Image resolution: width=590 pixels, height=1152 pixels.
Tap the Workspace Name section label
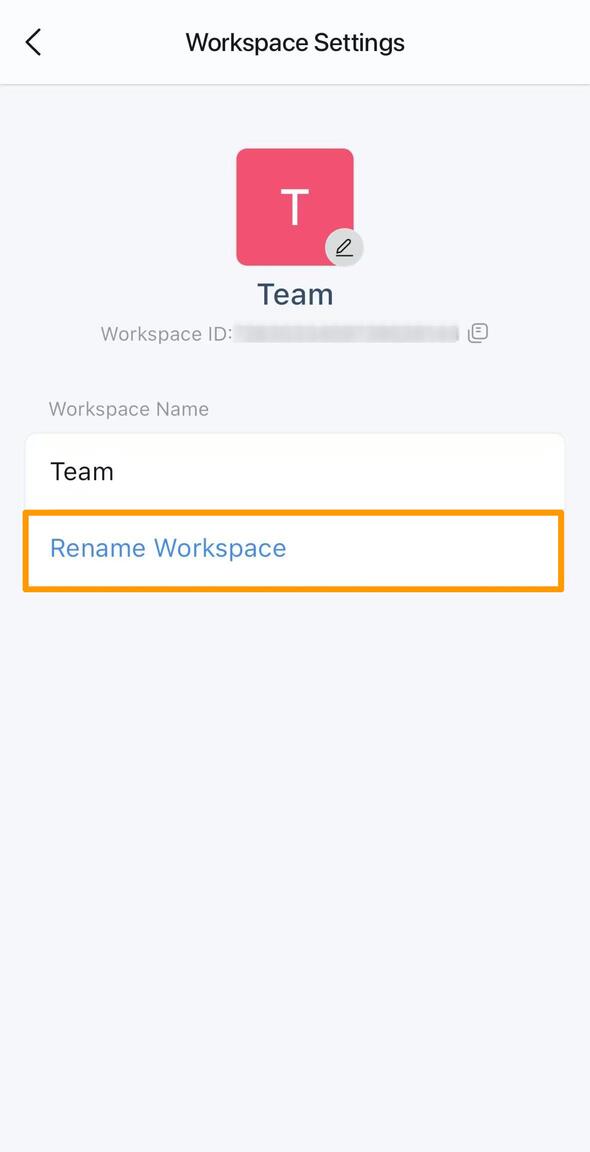pos(129,409)
